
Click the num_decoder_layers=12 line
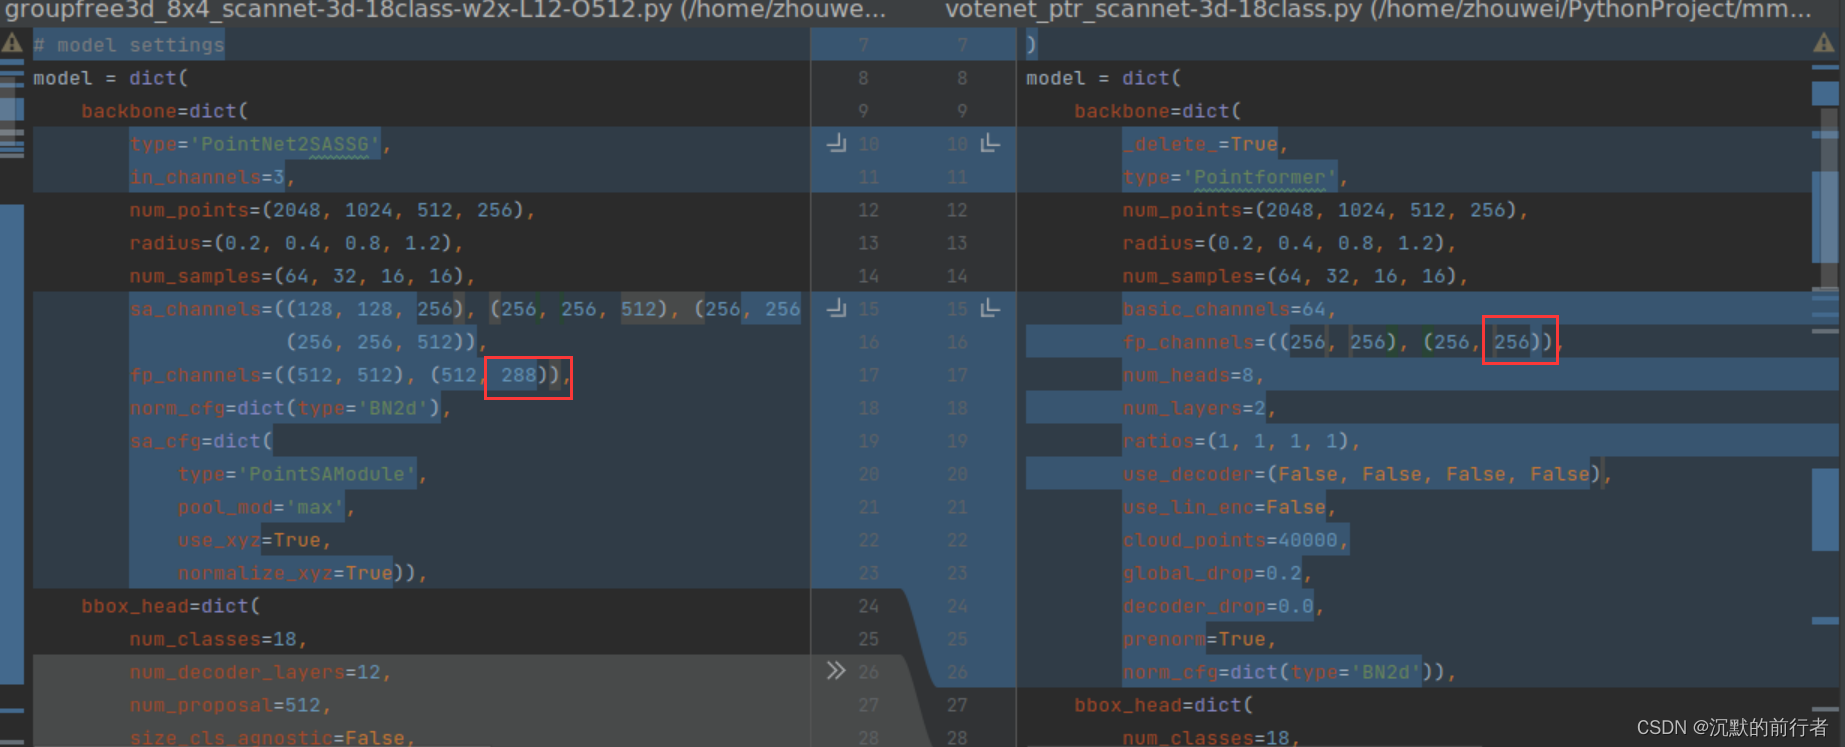click(x=260, y=672)
